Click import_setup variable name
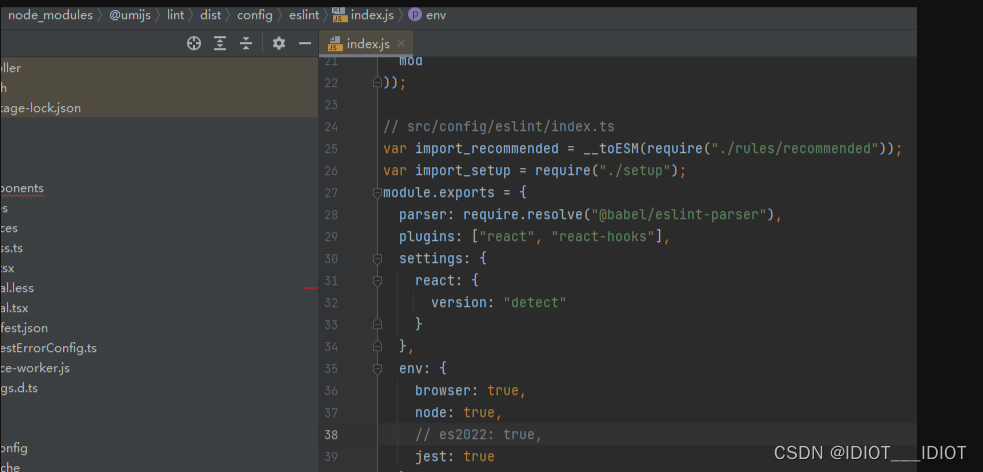 (x=463, y=170)
